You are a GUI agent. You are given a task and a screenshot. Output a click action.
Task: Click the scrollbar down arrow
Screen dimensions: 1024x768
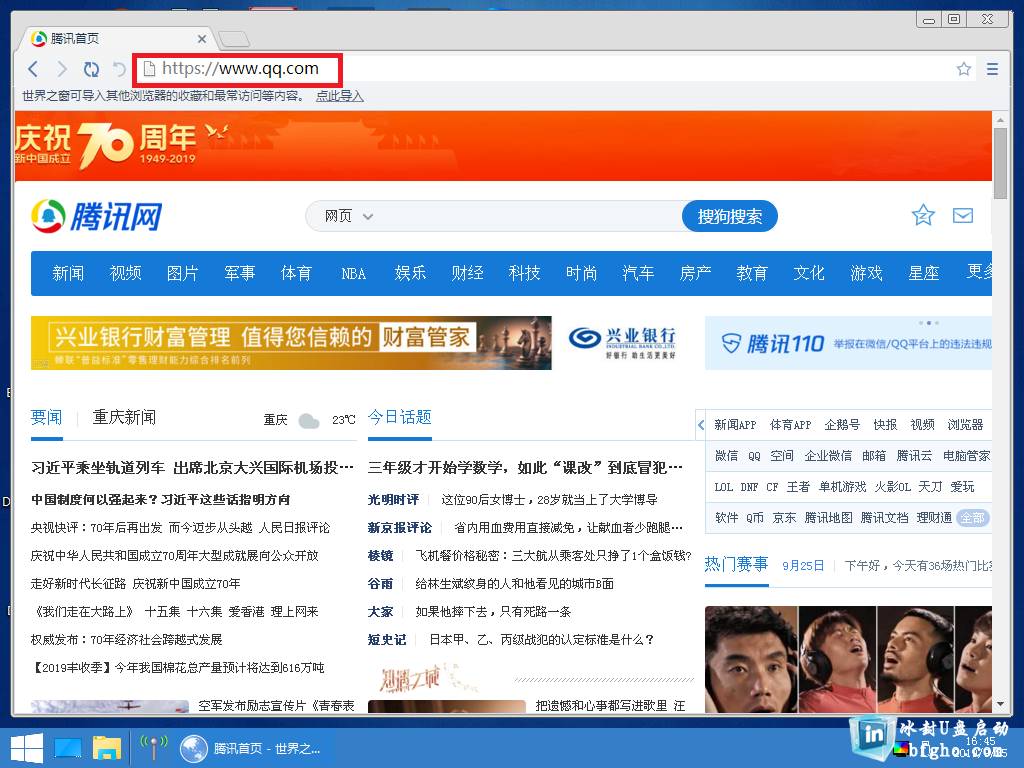(1000, 705)
